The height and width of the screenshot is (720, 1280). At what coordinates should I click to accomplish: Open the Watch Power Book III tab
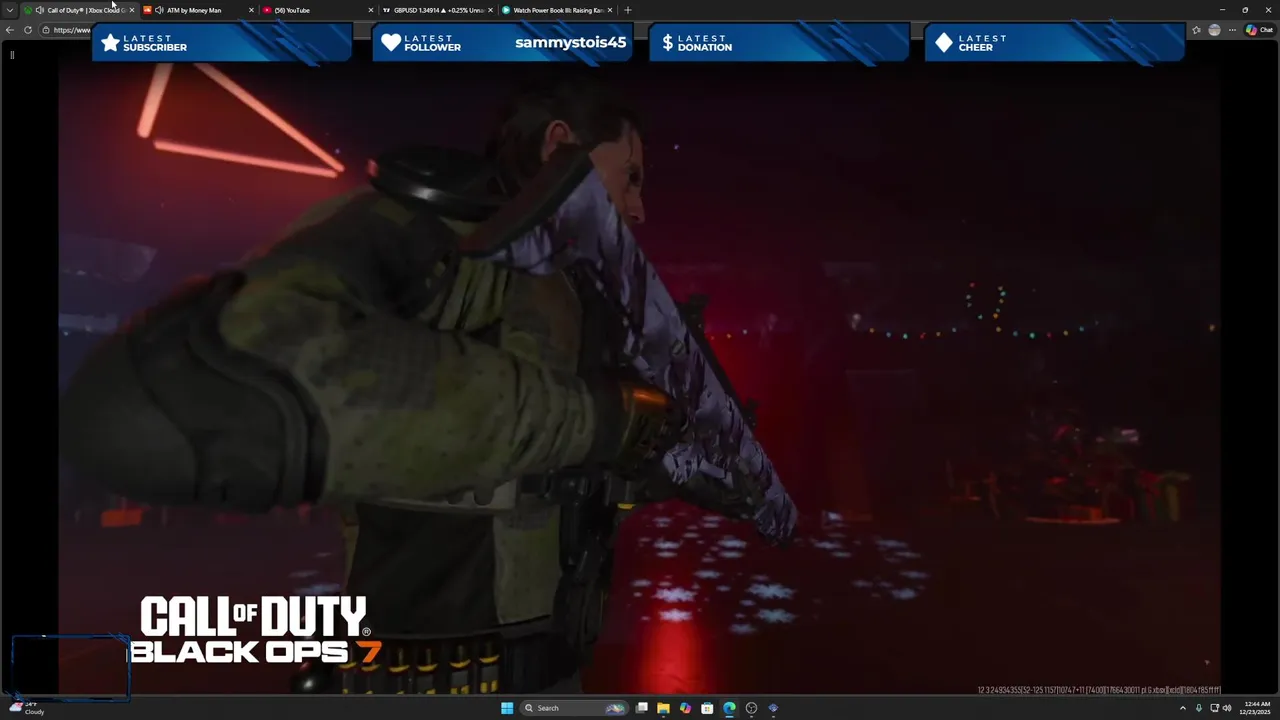tap(558, 10)
